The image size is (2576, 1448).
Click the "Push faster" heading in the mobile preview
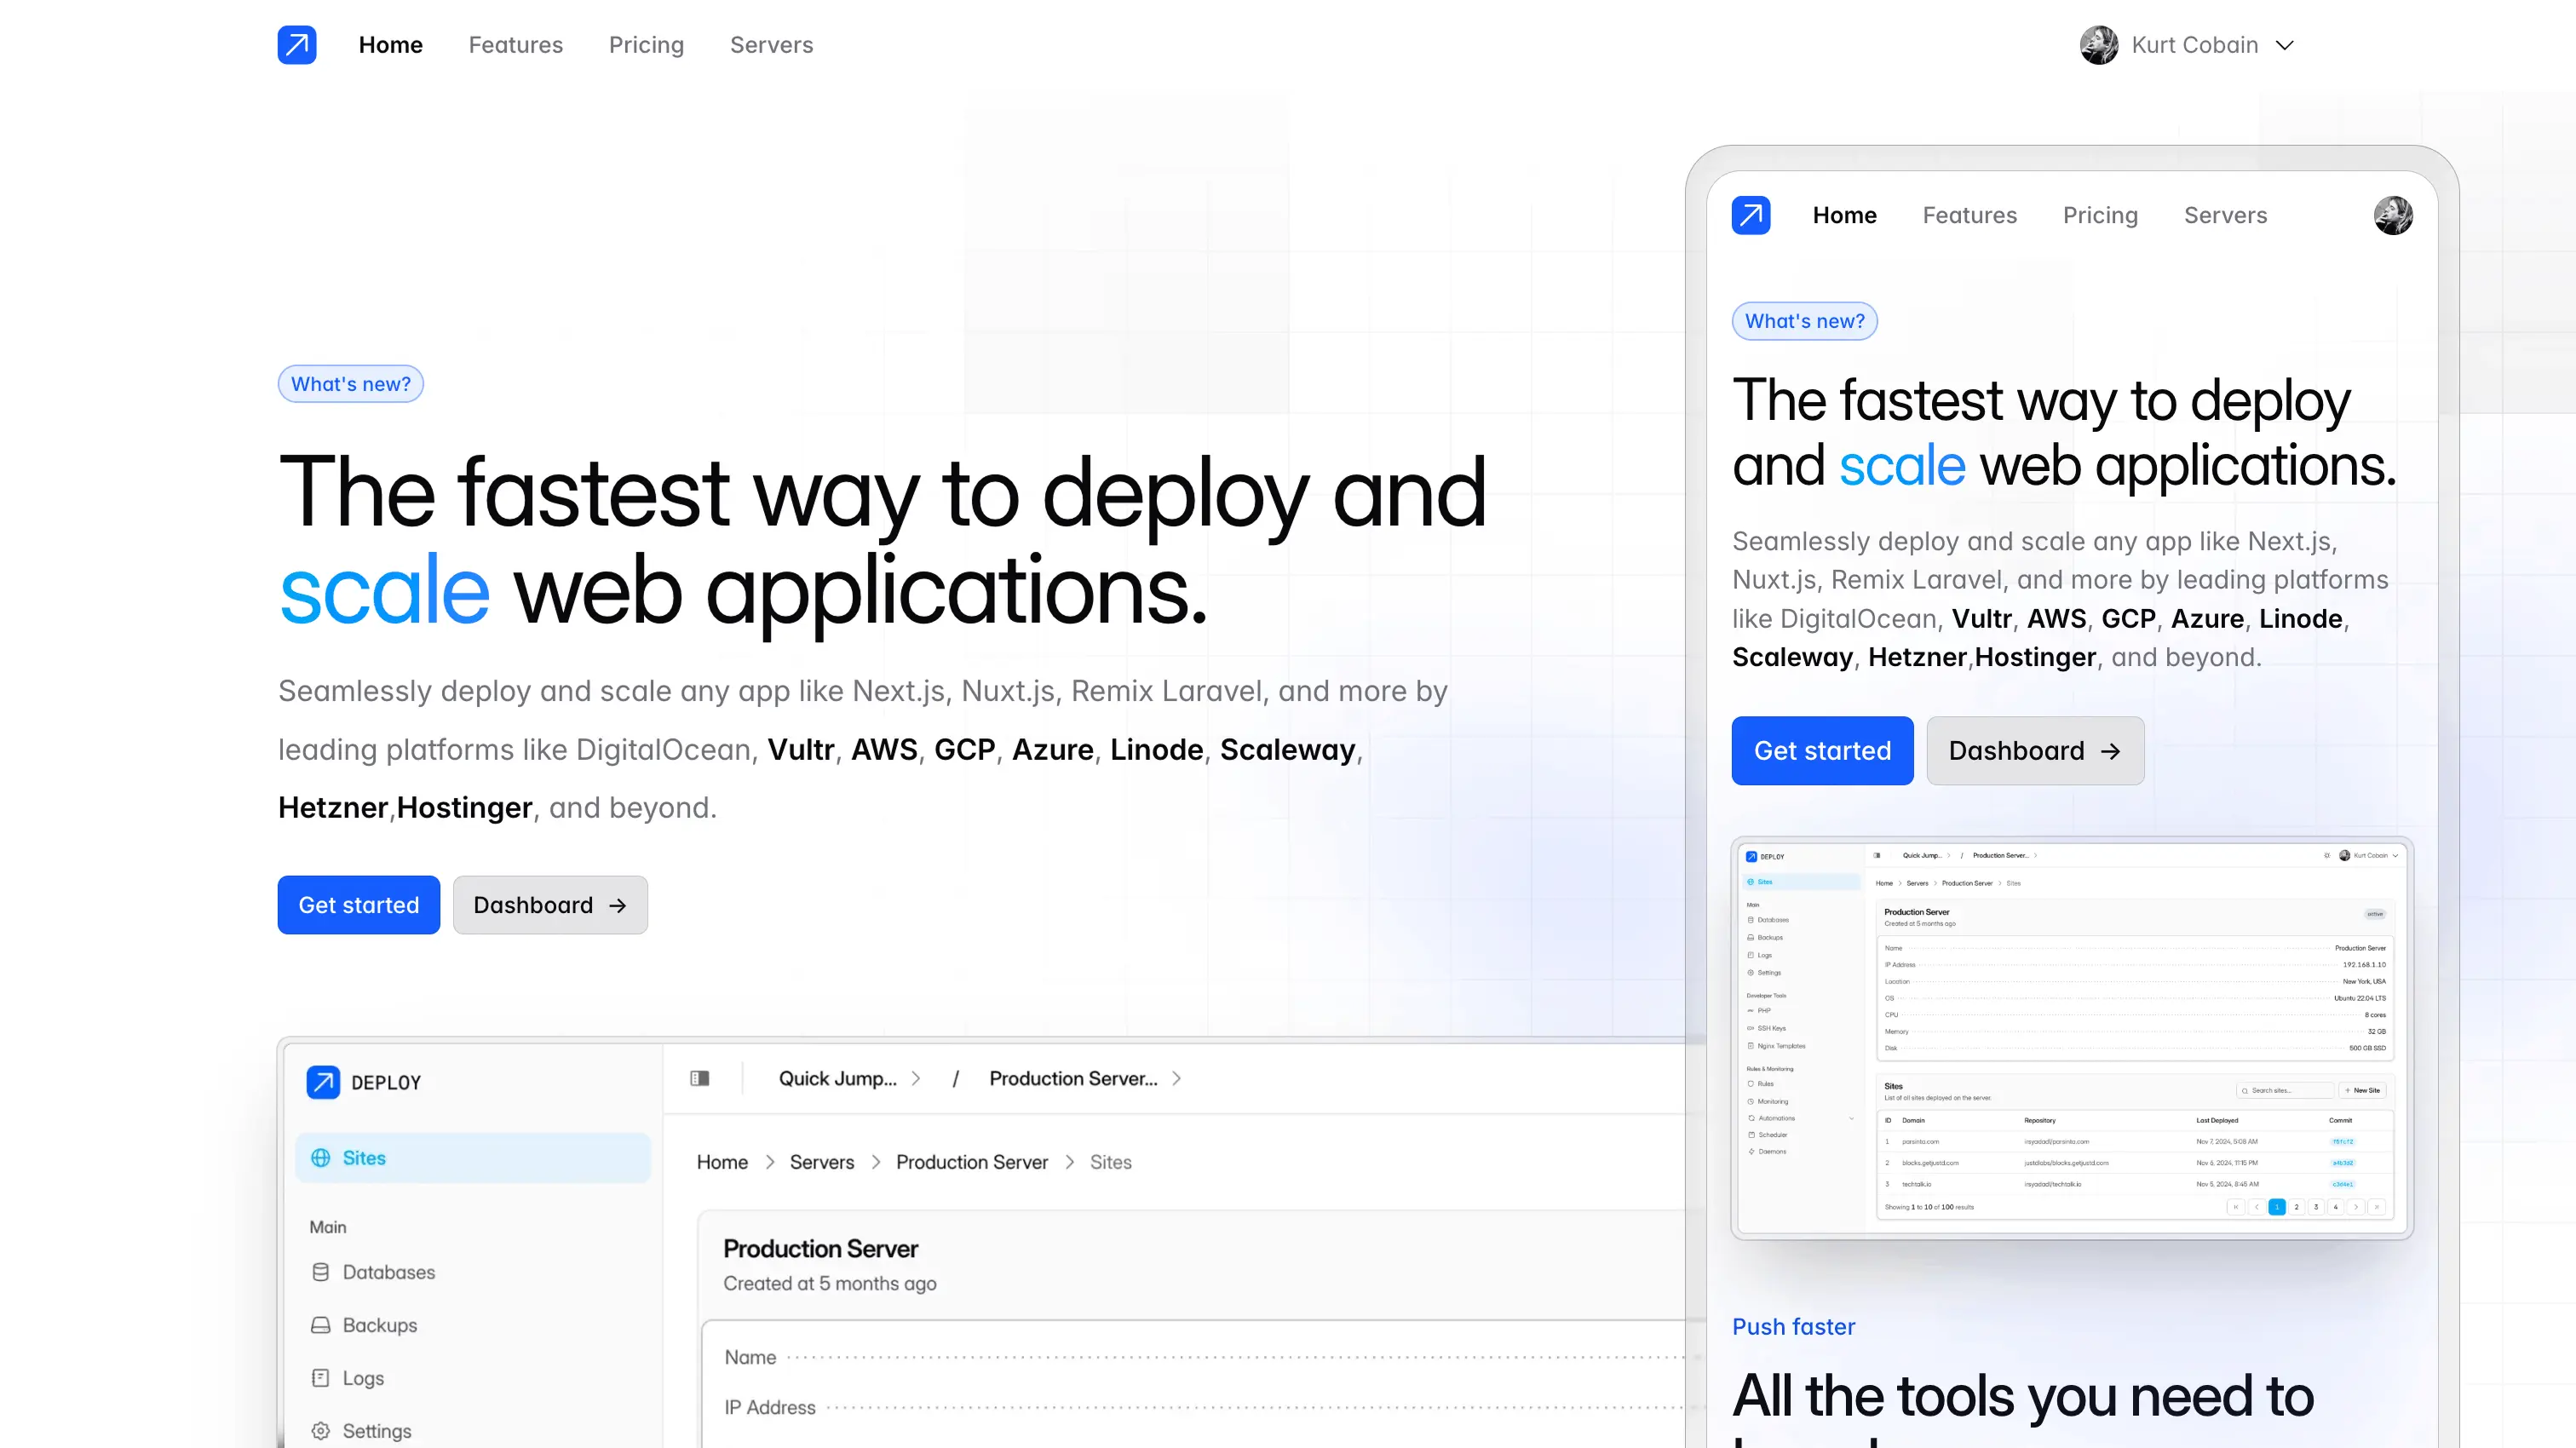(x=1793, y=1327)
